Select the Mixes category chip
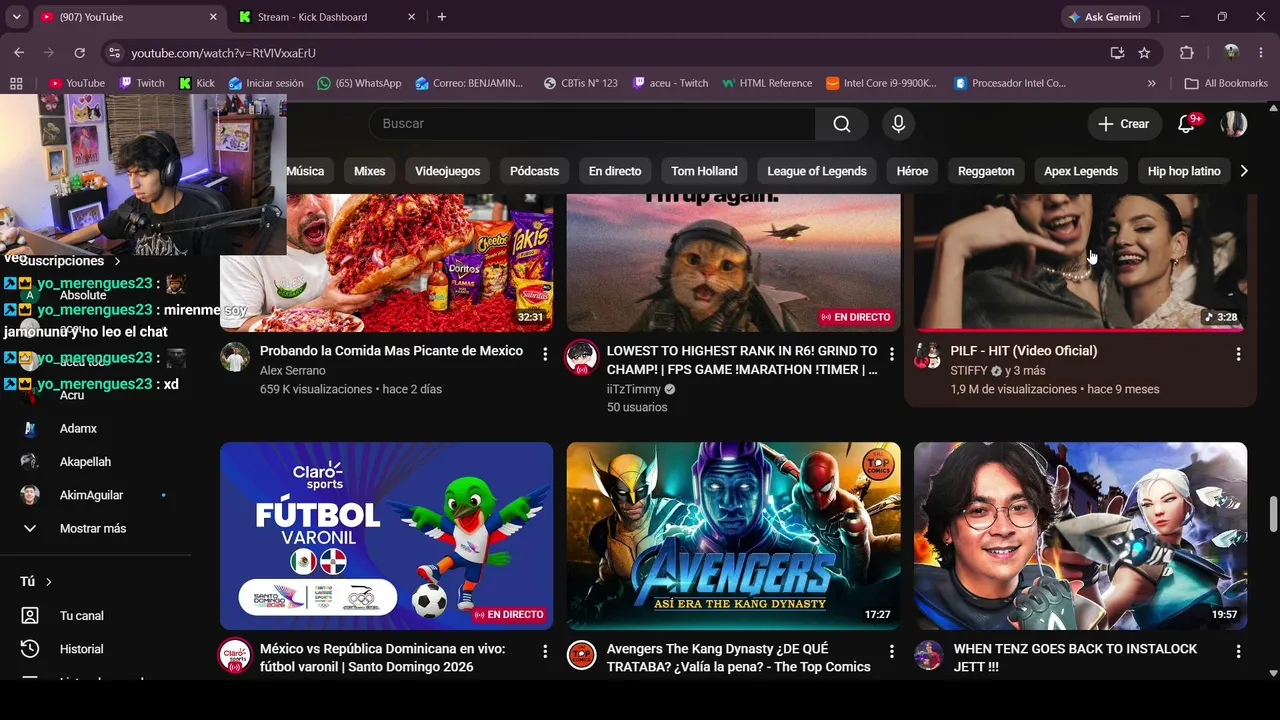Viewport: 1280px width, 720px height. tap(369, 171)
